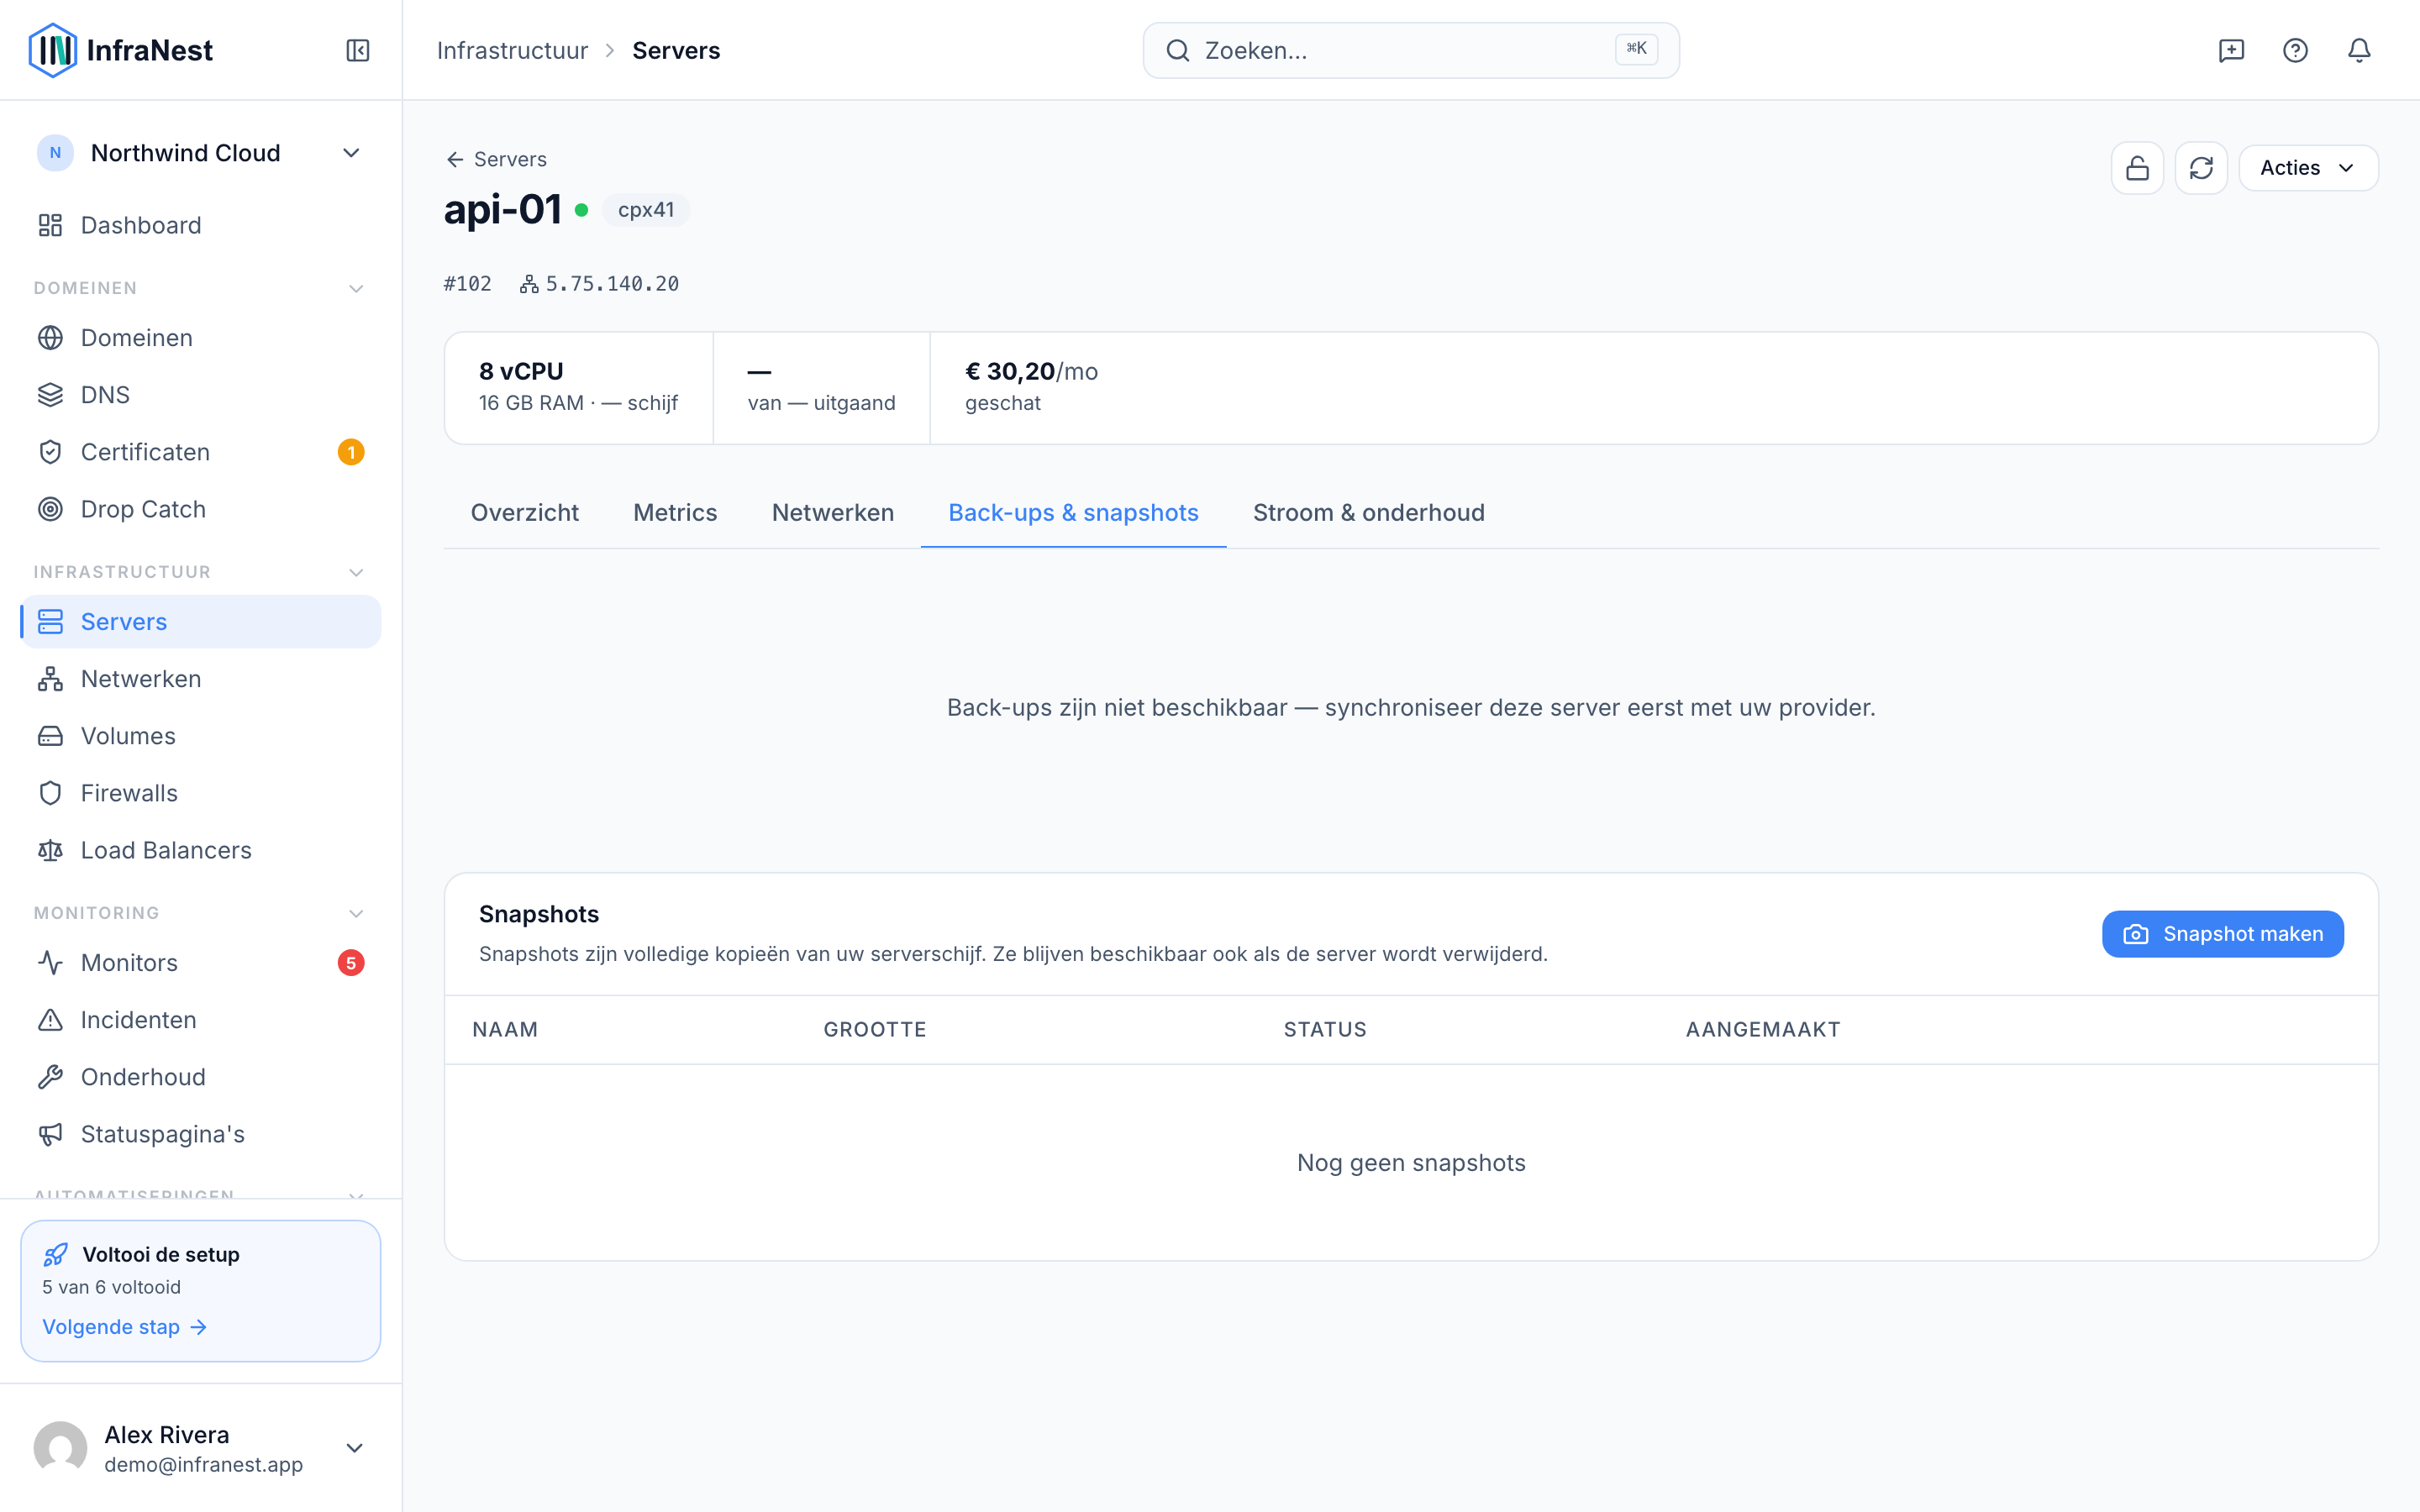Open the Acties dropdown

coord(2308,168)
